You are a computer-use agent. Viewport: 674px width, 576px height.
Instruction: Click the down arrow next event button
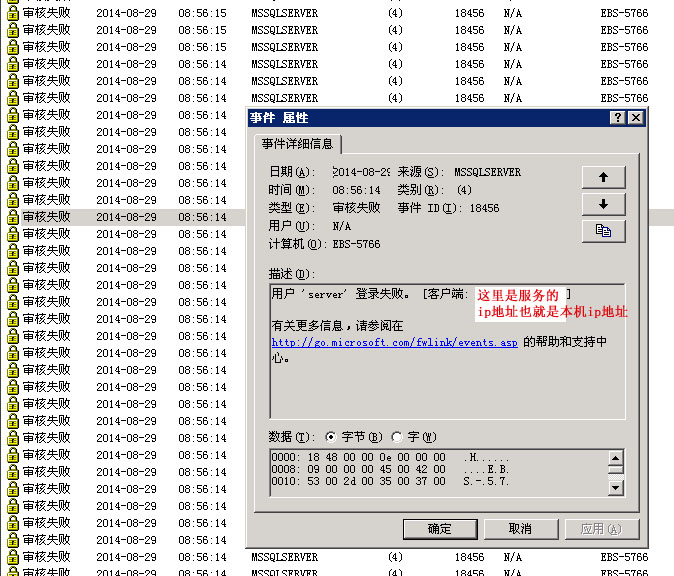[x=603, y=204]
